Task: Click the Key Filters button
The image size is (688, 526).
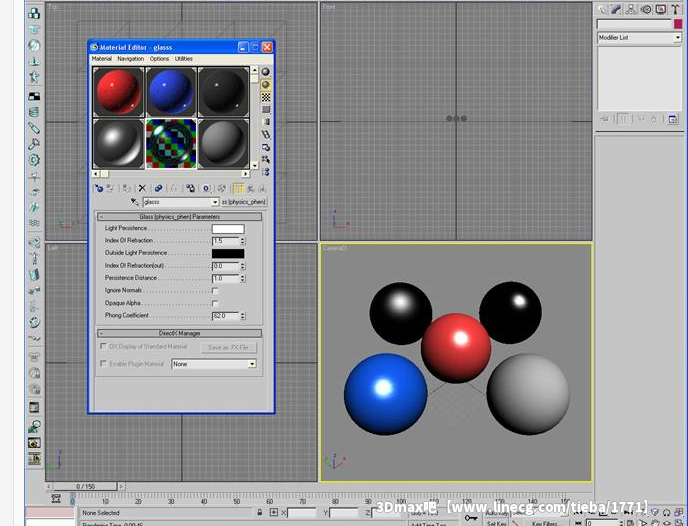Action: coord(545,523)
